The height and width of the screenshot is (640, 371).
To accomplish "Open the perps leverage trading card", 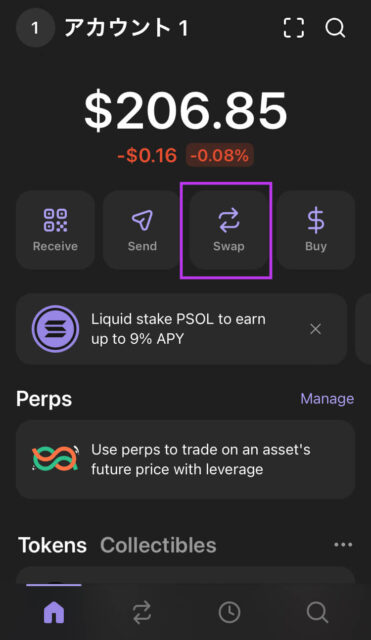I will (185, 459).
